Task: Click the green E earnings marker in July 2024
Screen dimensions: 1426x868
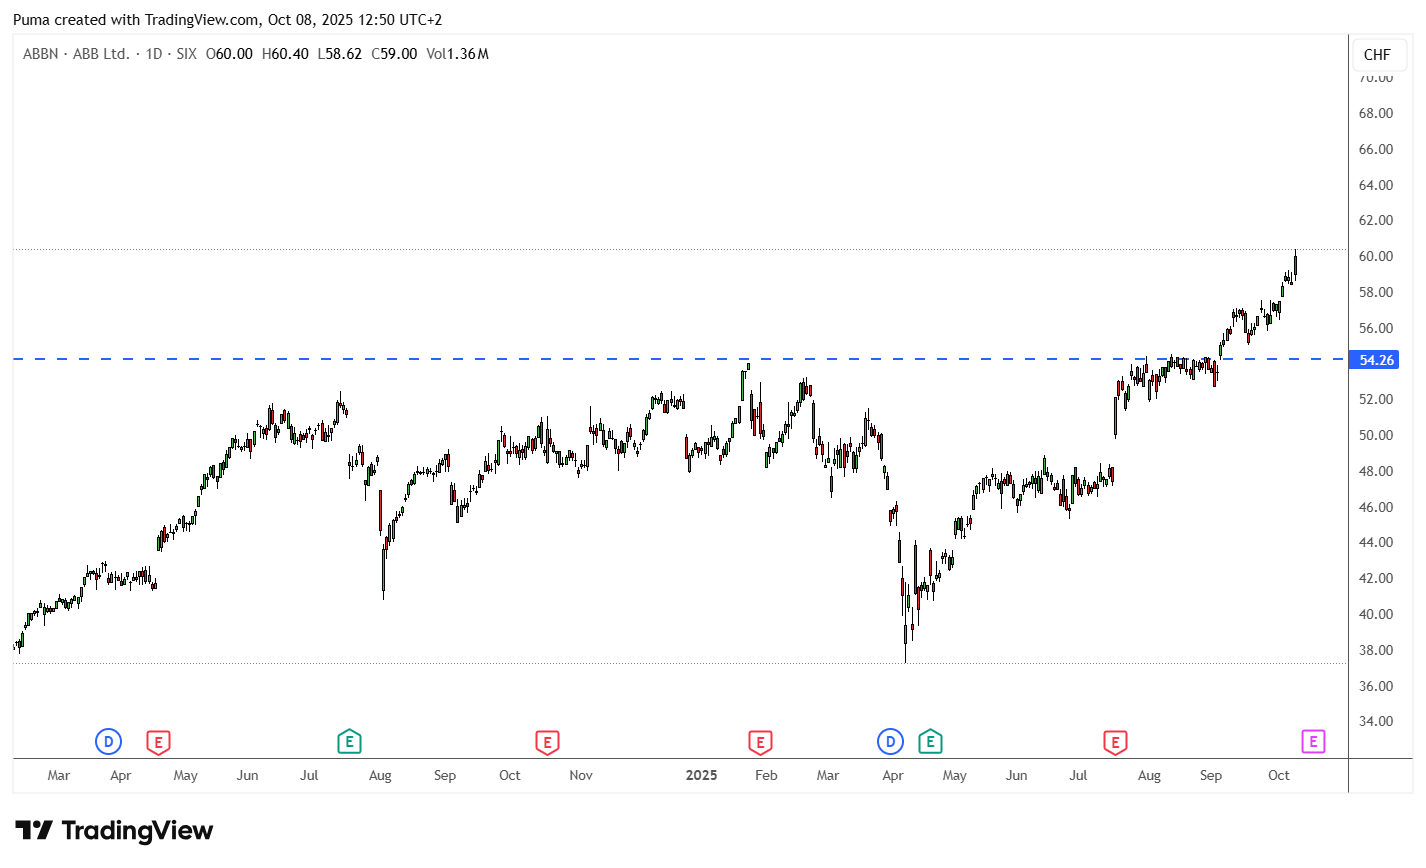Action: (x=349, y=742)
